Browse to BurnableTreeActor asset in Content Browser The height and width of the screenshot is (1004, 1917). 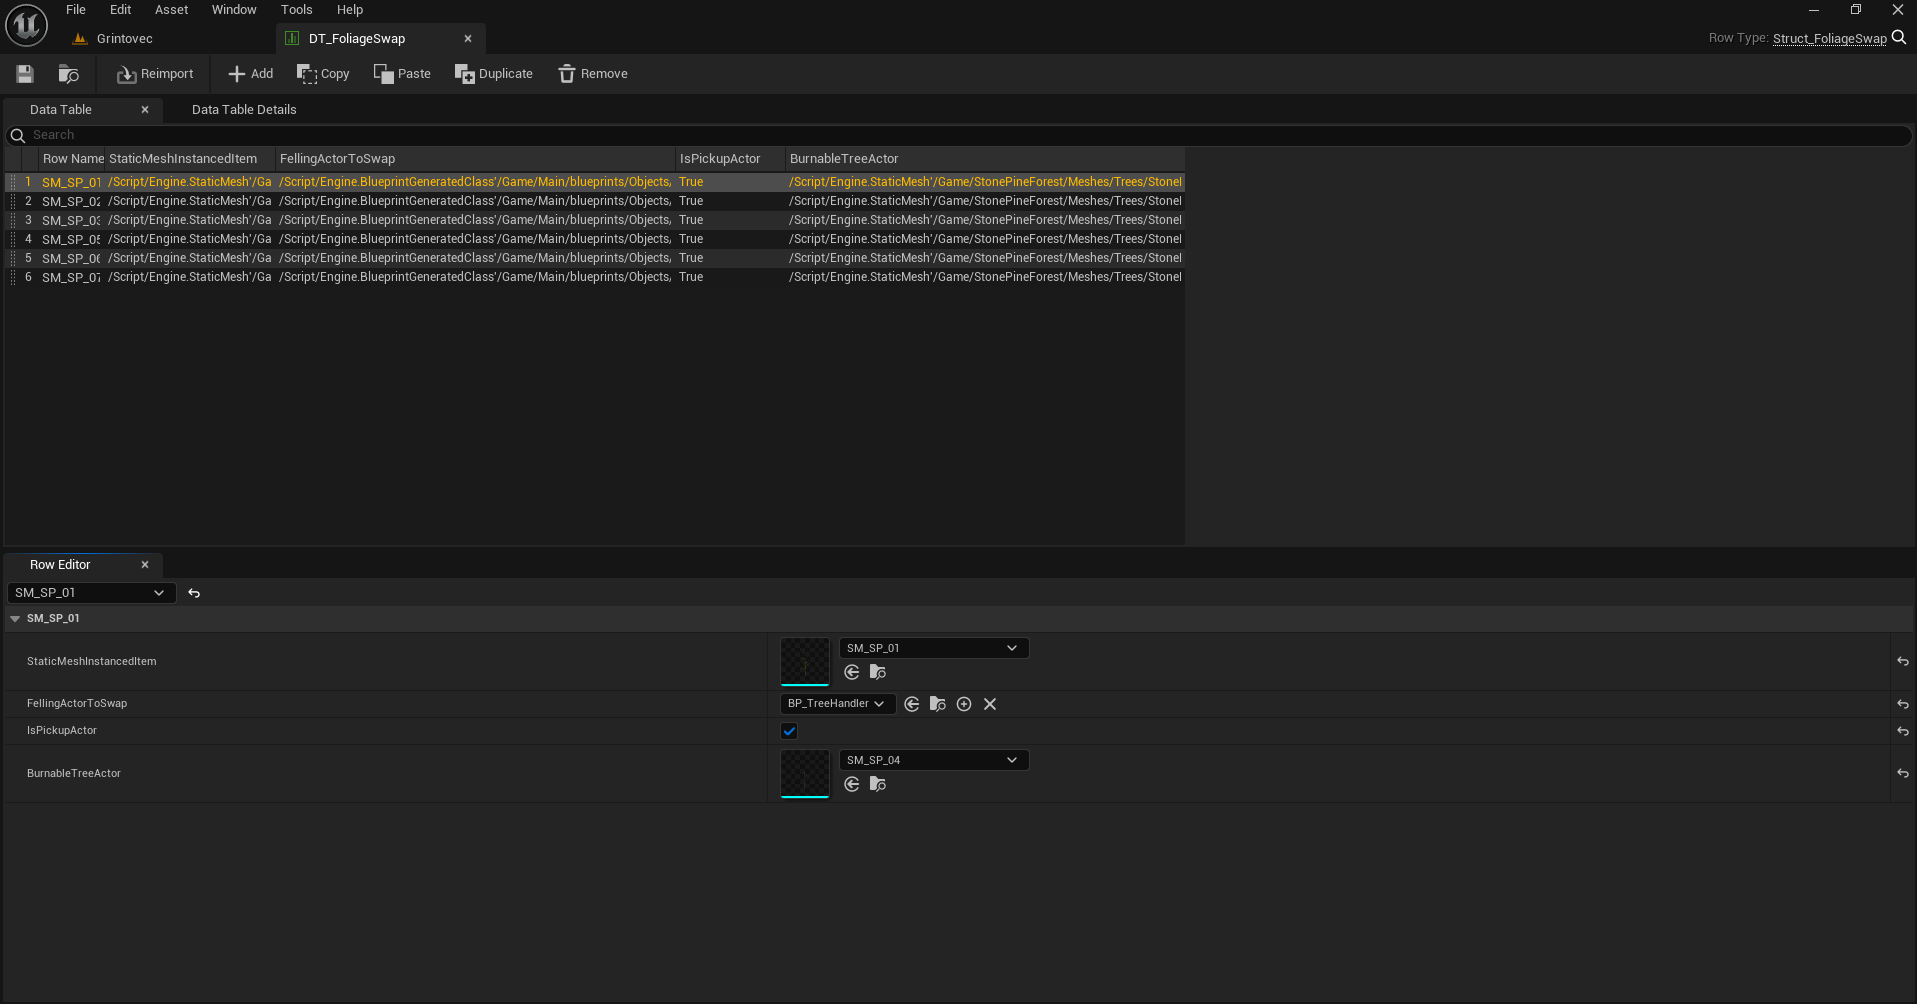(878, 785)
